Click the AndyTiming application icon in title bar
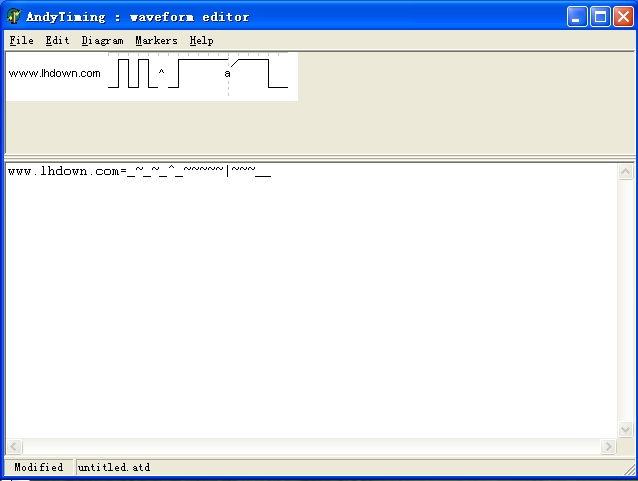Image resolution: width=638 pixels, height=481 pixels. coord(14,17)
